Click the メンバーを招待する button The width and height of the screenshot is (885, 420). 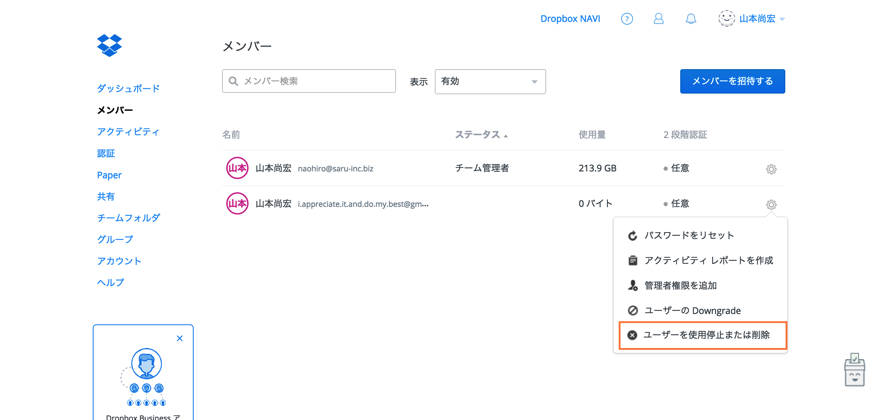pos(732,81)
